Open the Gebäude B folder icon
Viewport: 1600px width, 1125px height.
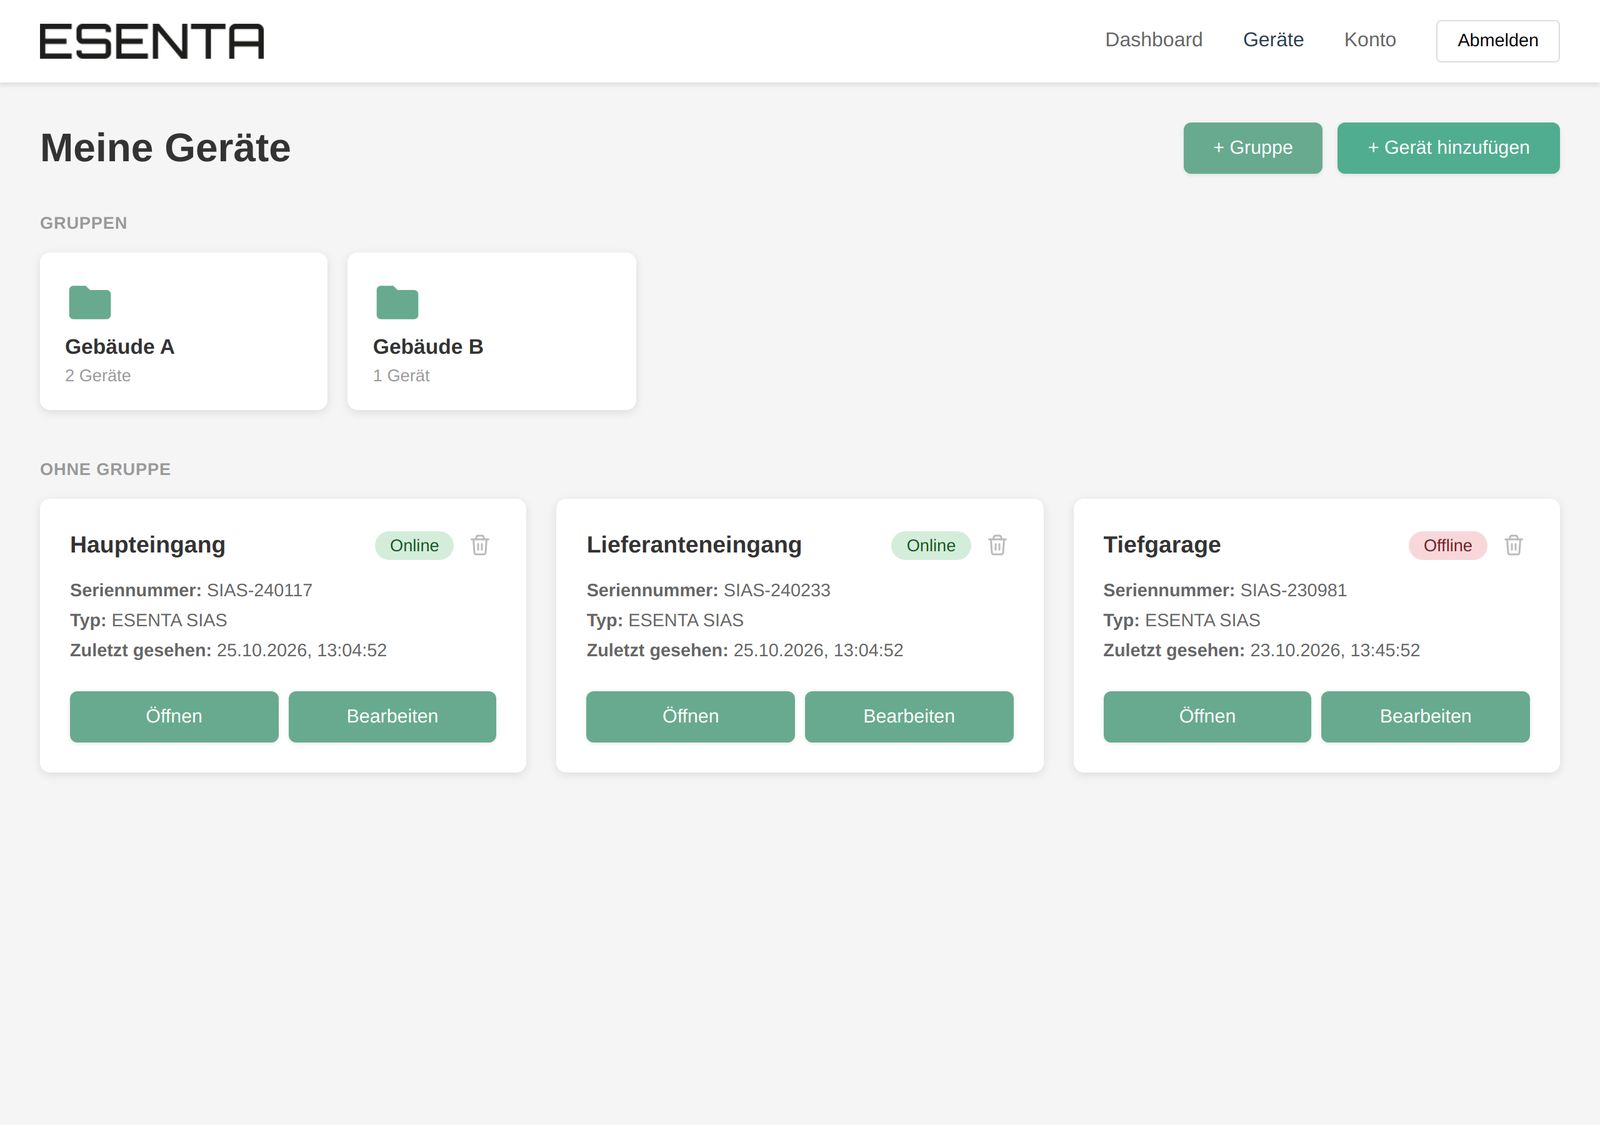pos(397,302)
